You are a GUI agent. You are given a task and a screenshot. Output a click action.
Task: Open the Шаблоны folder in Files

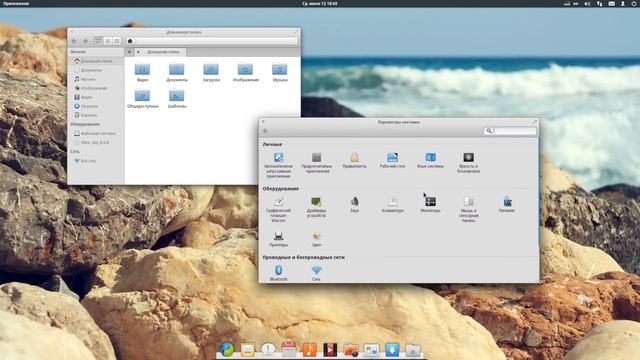[177, 99]
